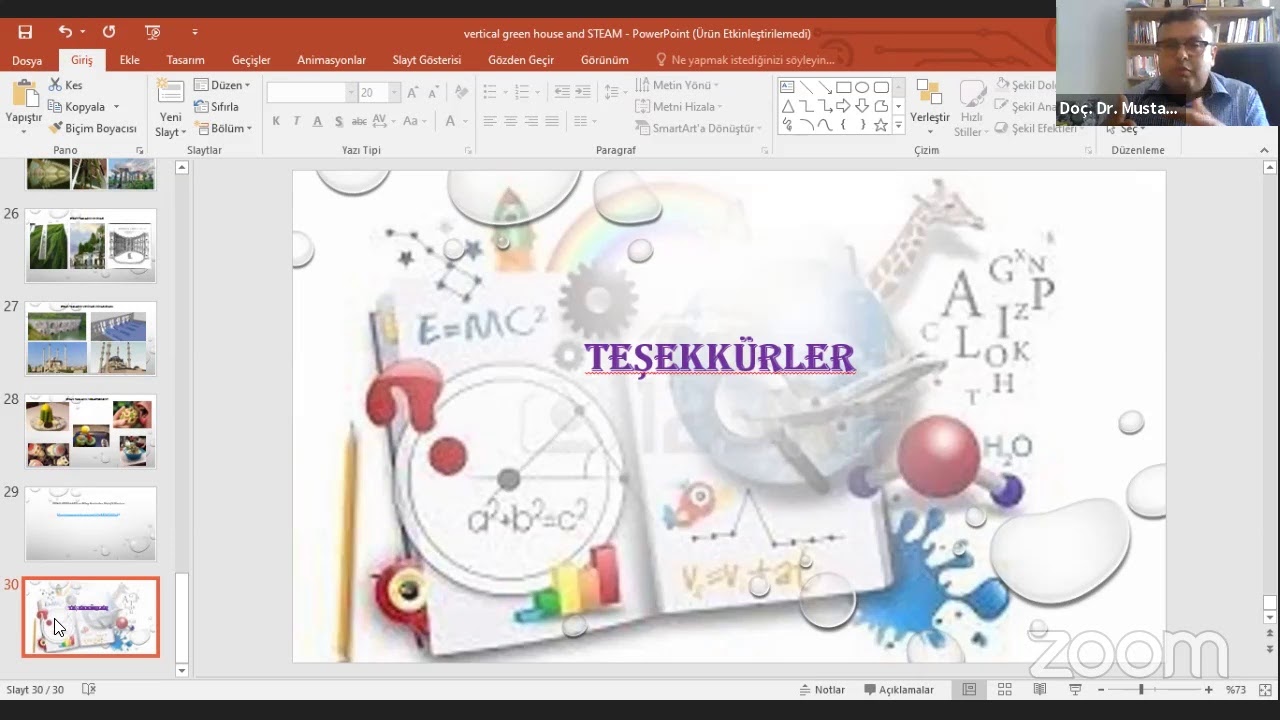Viewport: 1280px width, 720px height.
Task: Toggle underline formatting
Action: [317, 121]
